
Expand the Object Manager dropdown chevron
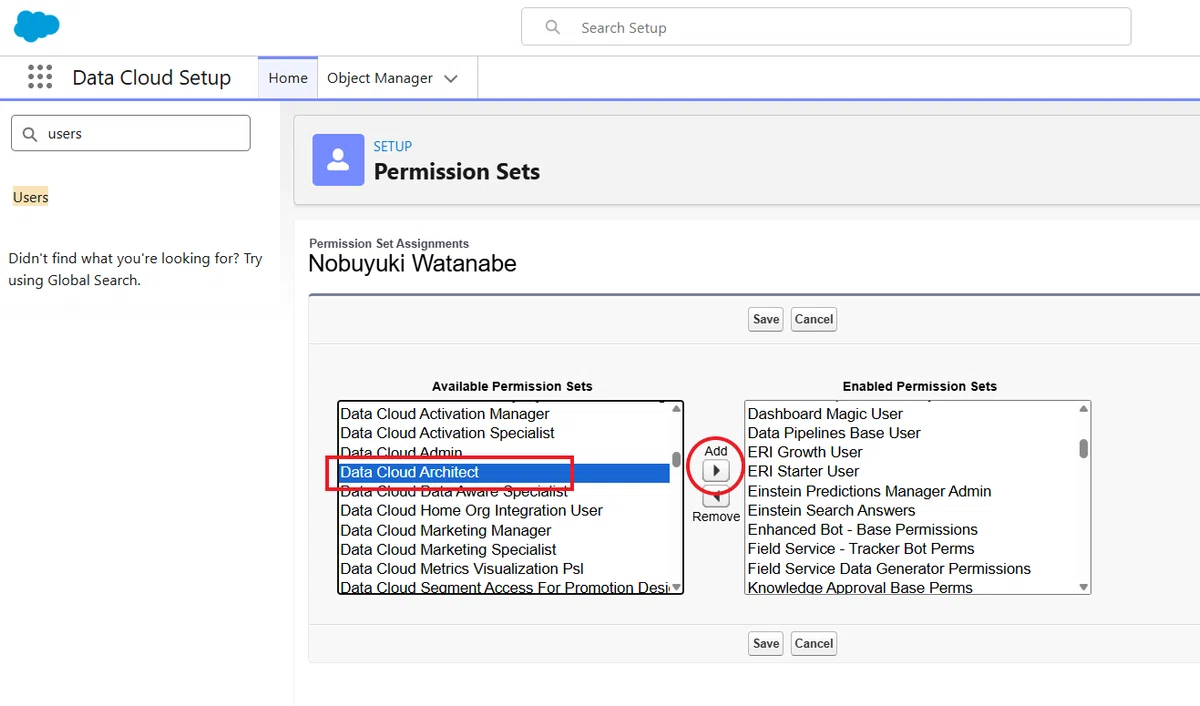[x=451, y=78]
